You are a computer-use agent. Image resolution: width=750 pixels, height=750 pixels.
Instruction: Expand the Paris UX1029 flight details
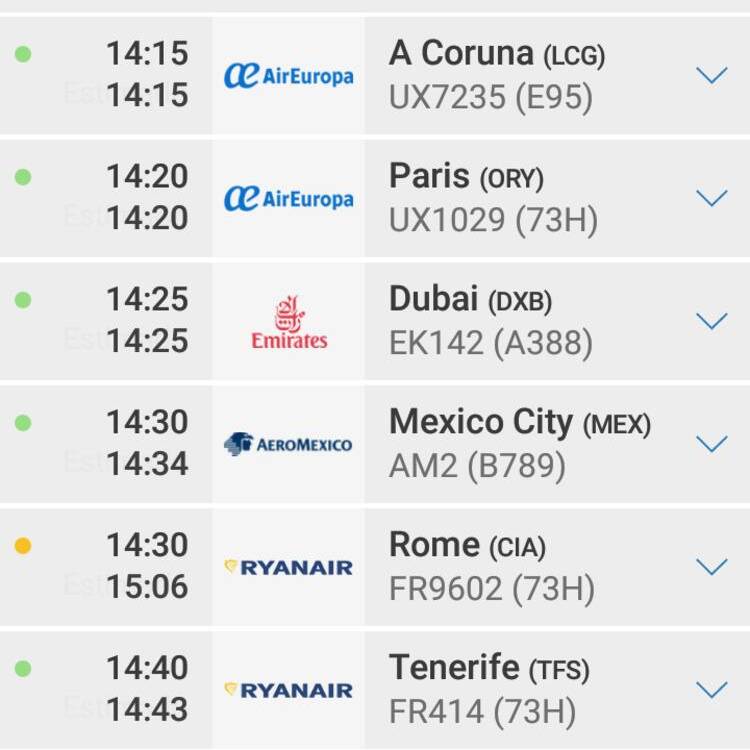pos(712,198)
